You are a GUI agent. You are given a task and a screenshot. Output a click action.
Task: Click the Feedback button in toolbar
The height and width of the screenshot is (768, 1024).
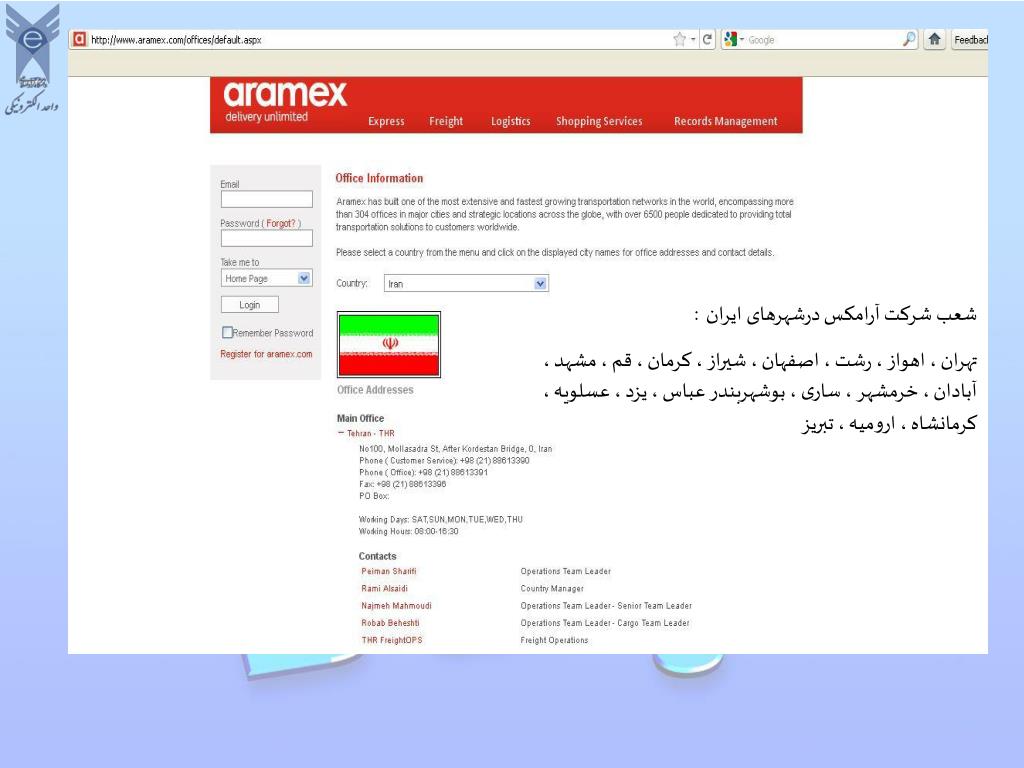pos(970,40)
